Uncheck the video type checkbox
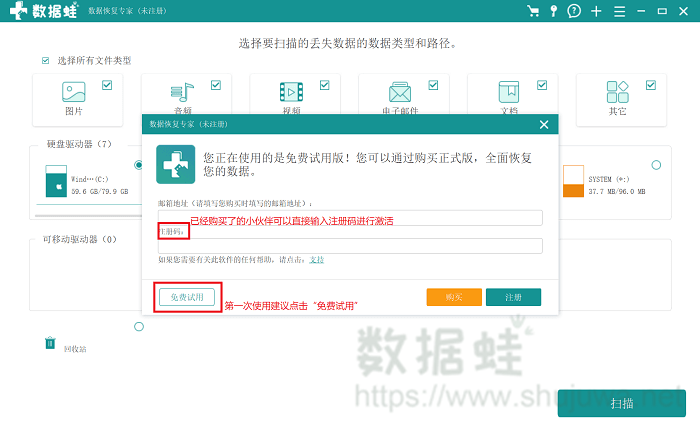Image resolution: width=700 pixels, height=429 pixels. tap(325, 85)
